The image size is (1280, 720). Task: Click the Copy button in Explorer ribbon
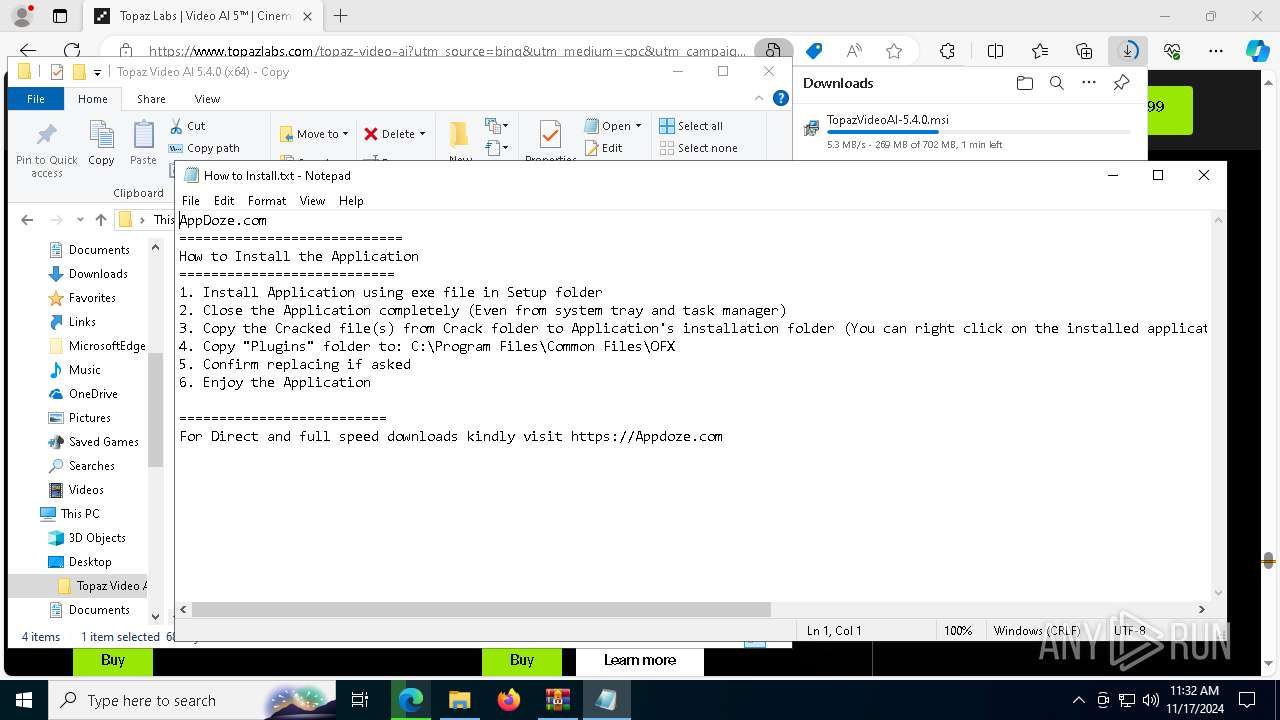coord(101,143)
